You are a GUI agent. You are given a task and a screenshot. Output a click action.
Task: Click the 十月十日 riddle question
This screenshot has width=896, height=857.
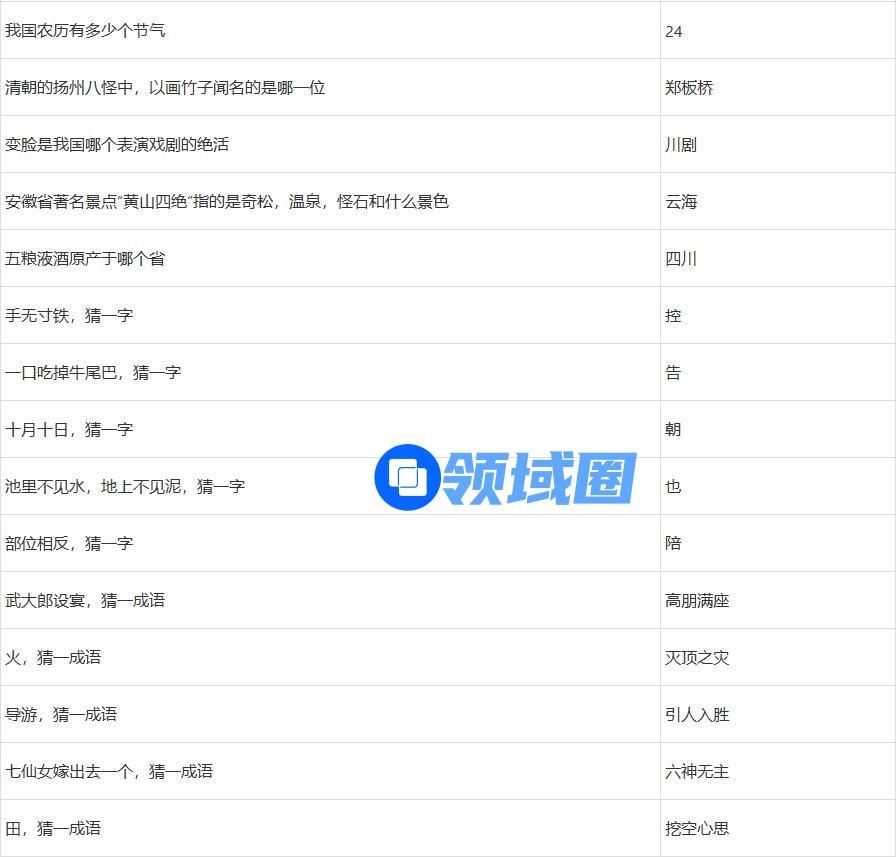click(69, 429)
